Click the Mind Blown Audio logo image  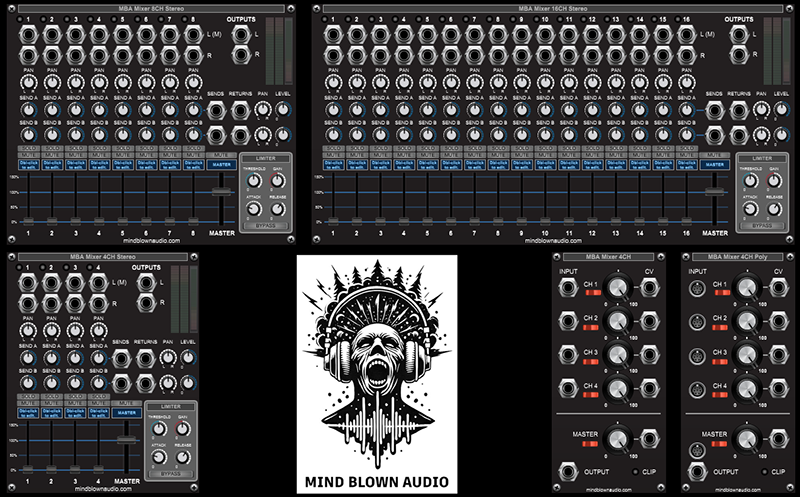[377, 375]
